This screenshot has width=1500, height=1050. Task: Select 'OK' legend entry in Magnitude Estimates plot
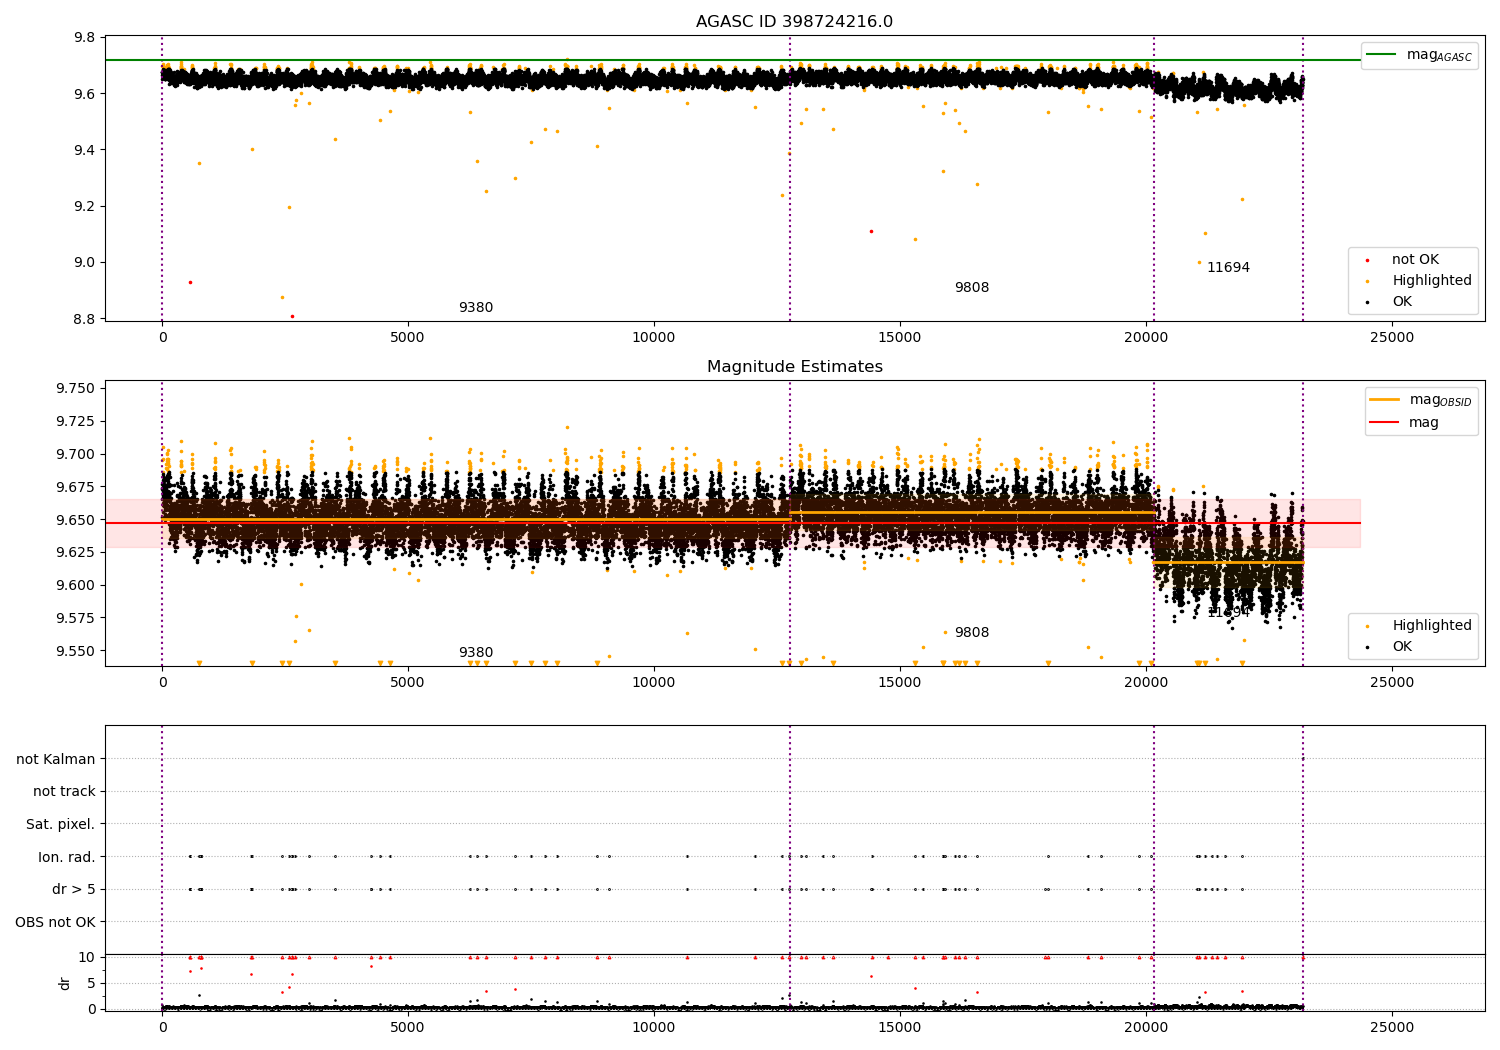(x=1402, y=647)
